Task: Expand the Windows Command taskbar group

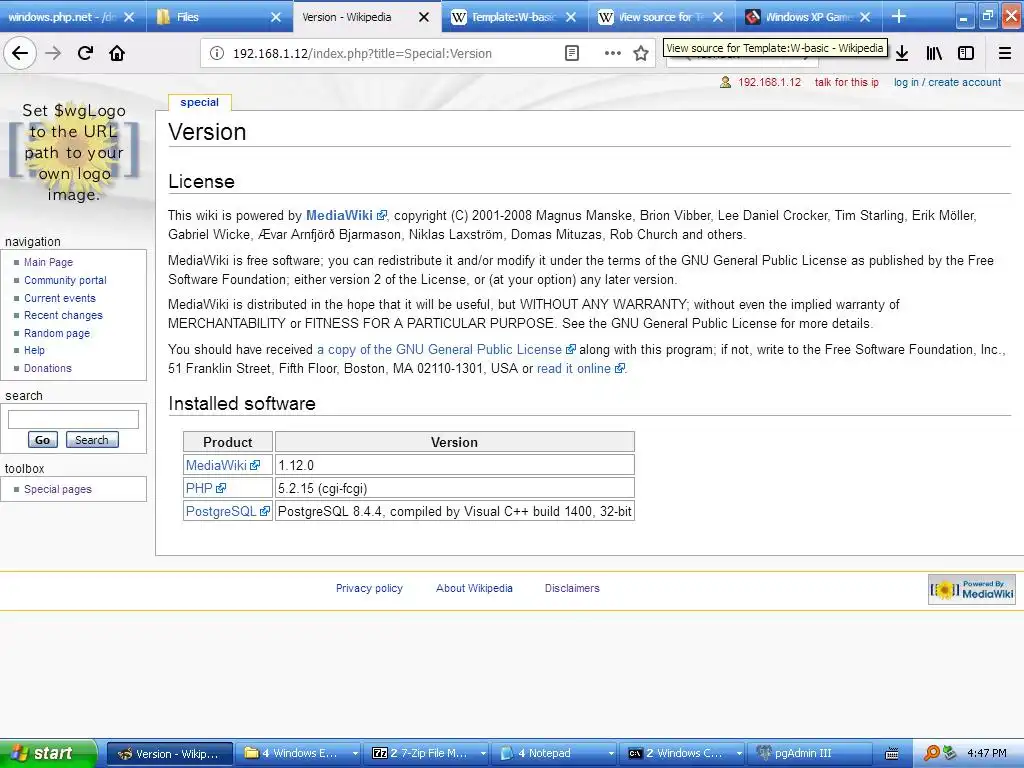Action: (x=683, y=753)
